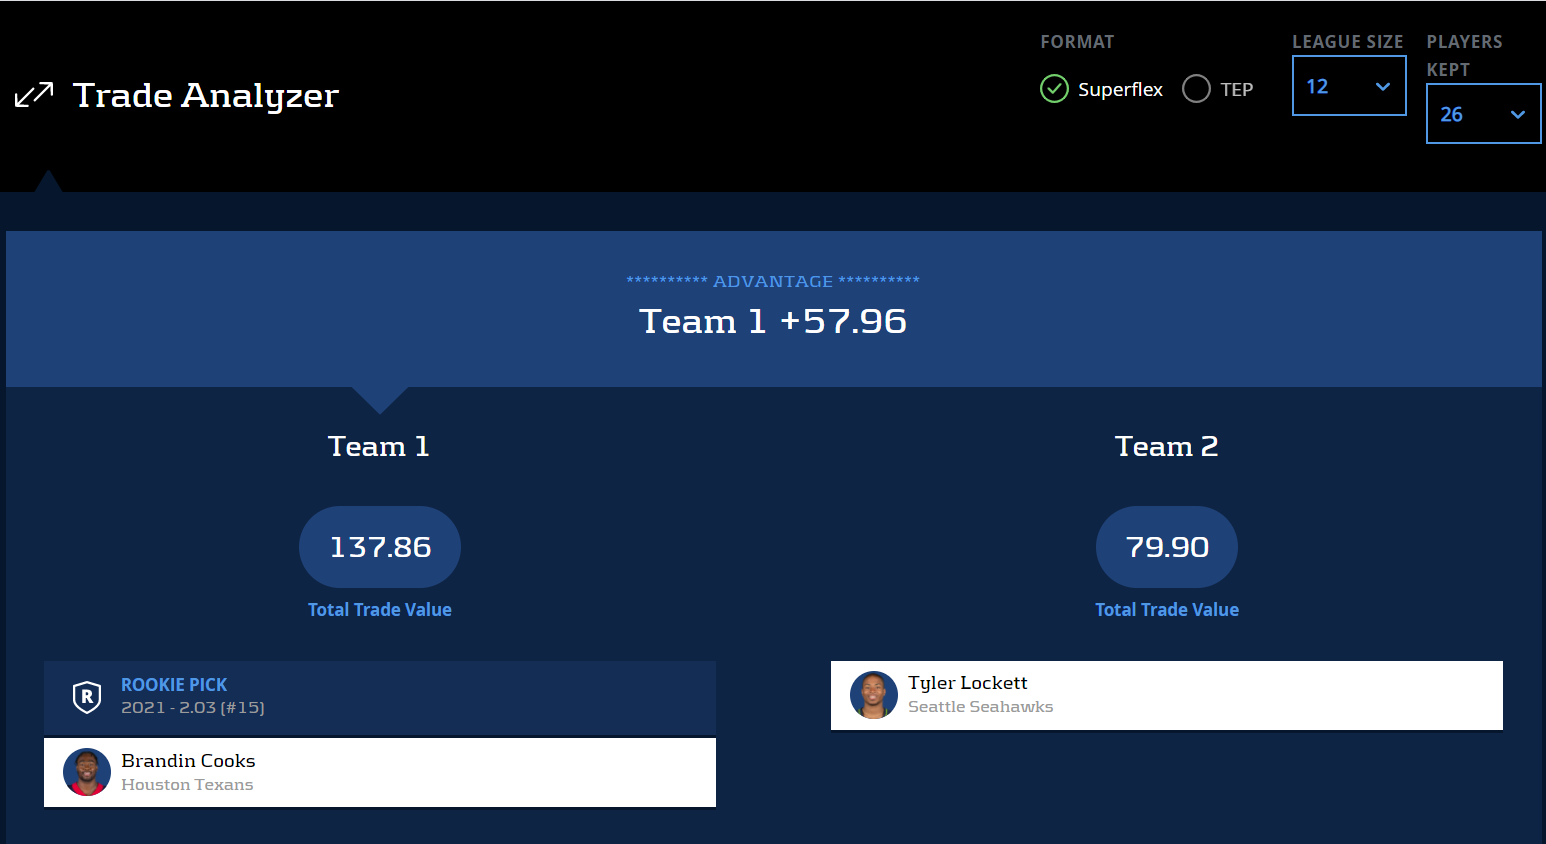Open the Players Kept dropdown
The height and width of the screenshot is (844, 1546).
[1482, 114]
